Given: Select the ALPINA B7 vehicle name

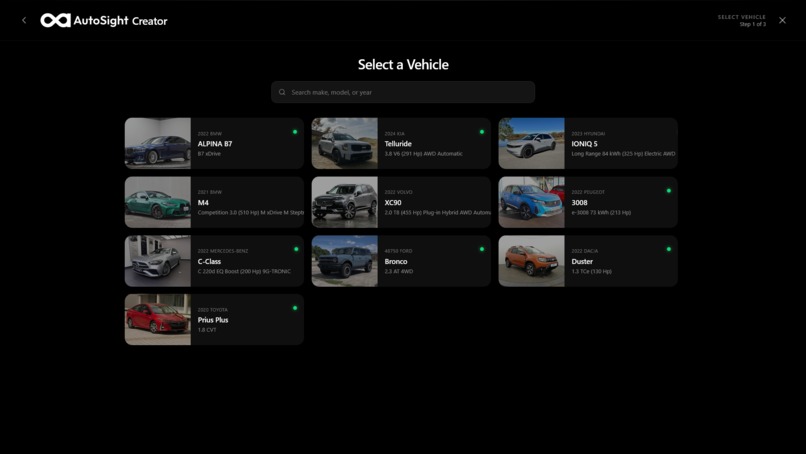Looking at the screenshot, I should (x=215, y=144).
